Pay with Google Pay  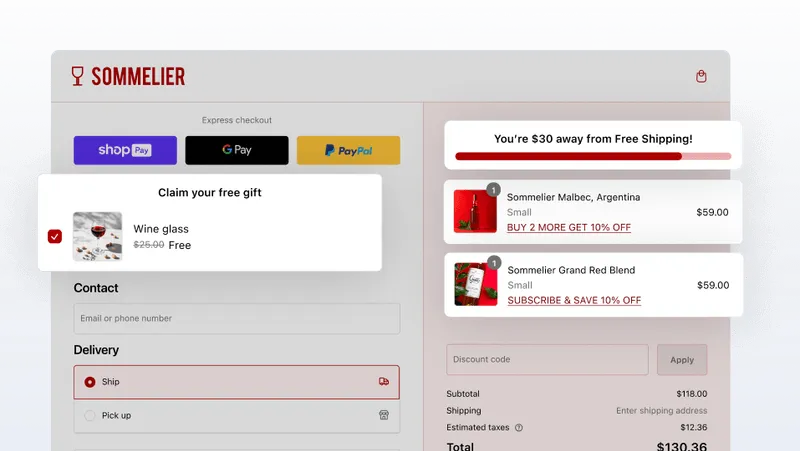[237, 150]
